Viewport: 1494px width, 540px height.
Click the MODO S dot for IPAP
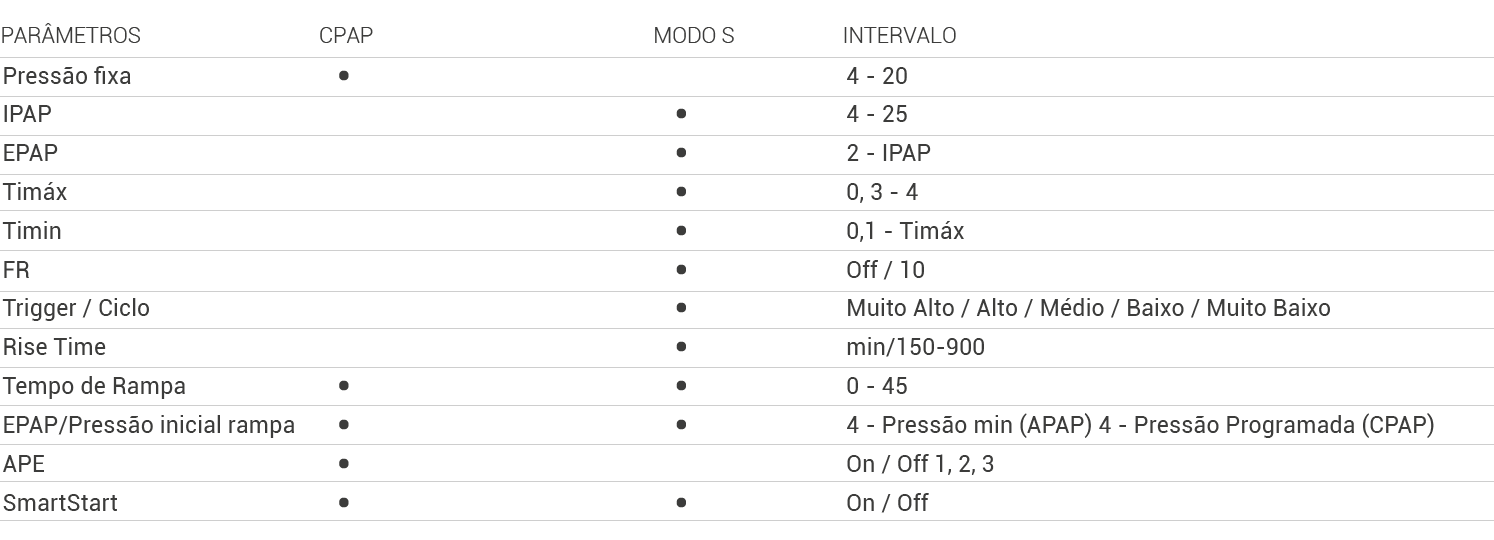point(681,114)
